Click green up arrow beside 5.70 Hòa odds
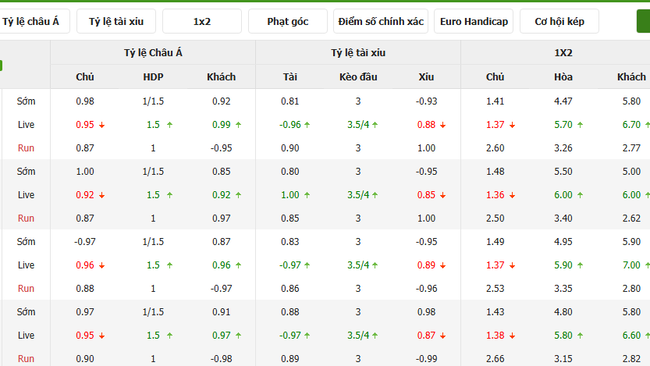 (x=580, y=125)
